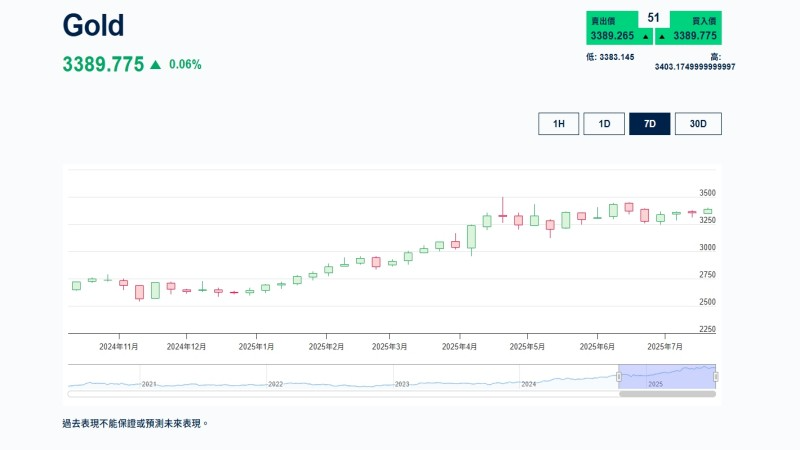Click the 2022 label in the navigator
The height and width of the screenshot is (450, 800).
(276, 384)
